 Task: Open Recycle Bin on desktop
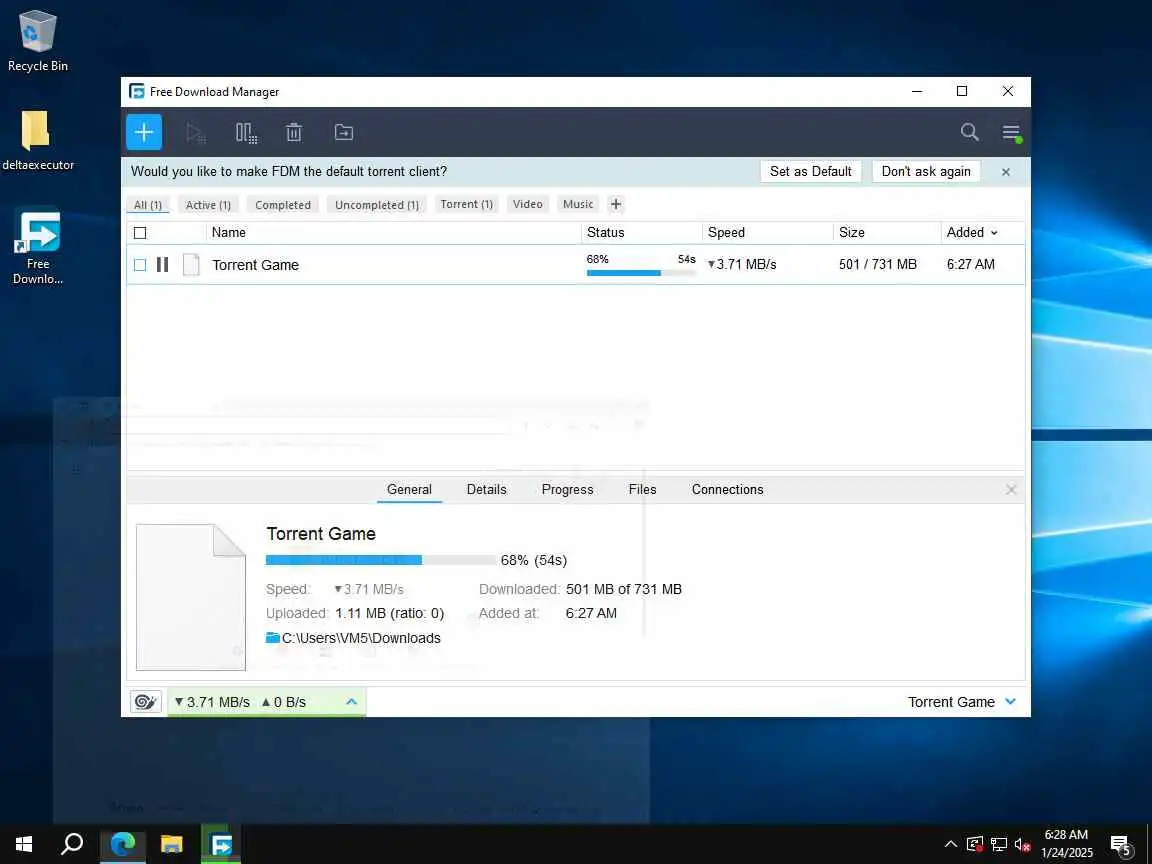pyautogui.click(x=37, y=40)
